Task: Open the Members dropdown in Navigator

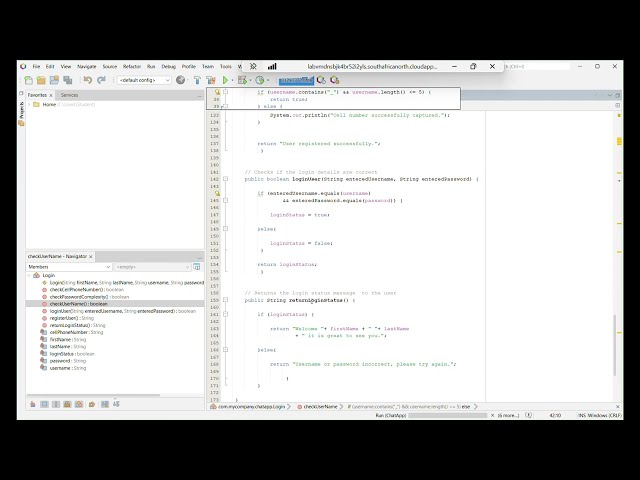Action: (x=69, y=267)
